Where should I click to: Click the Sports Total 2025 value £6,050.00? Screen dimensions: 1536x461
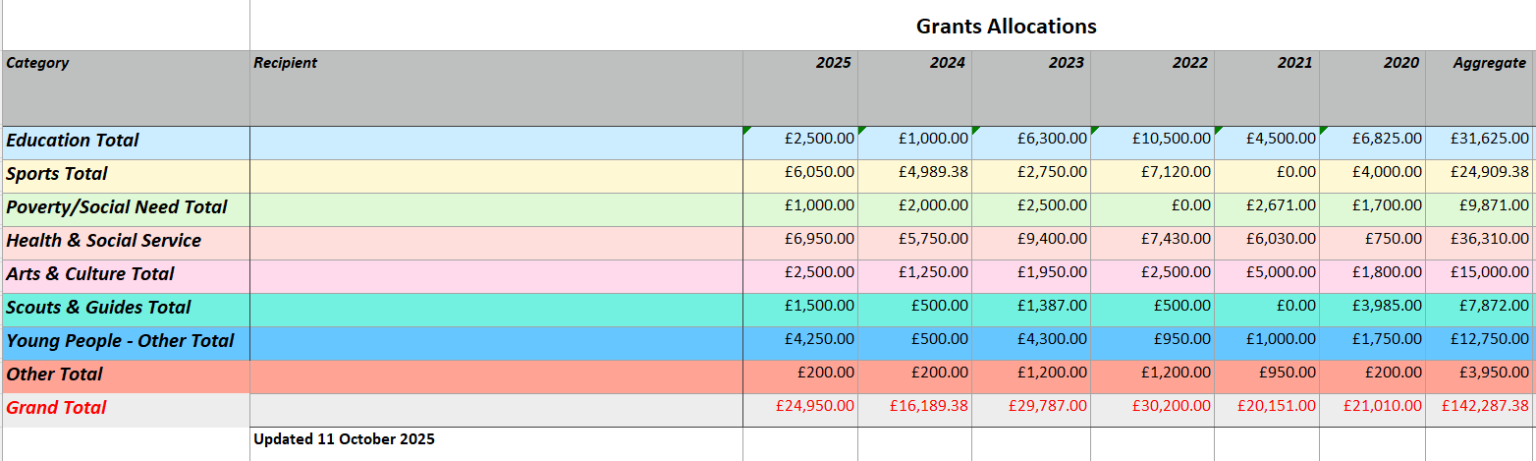tap(819, 173)
